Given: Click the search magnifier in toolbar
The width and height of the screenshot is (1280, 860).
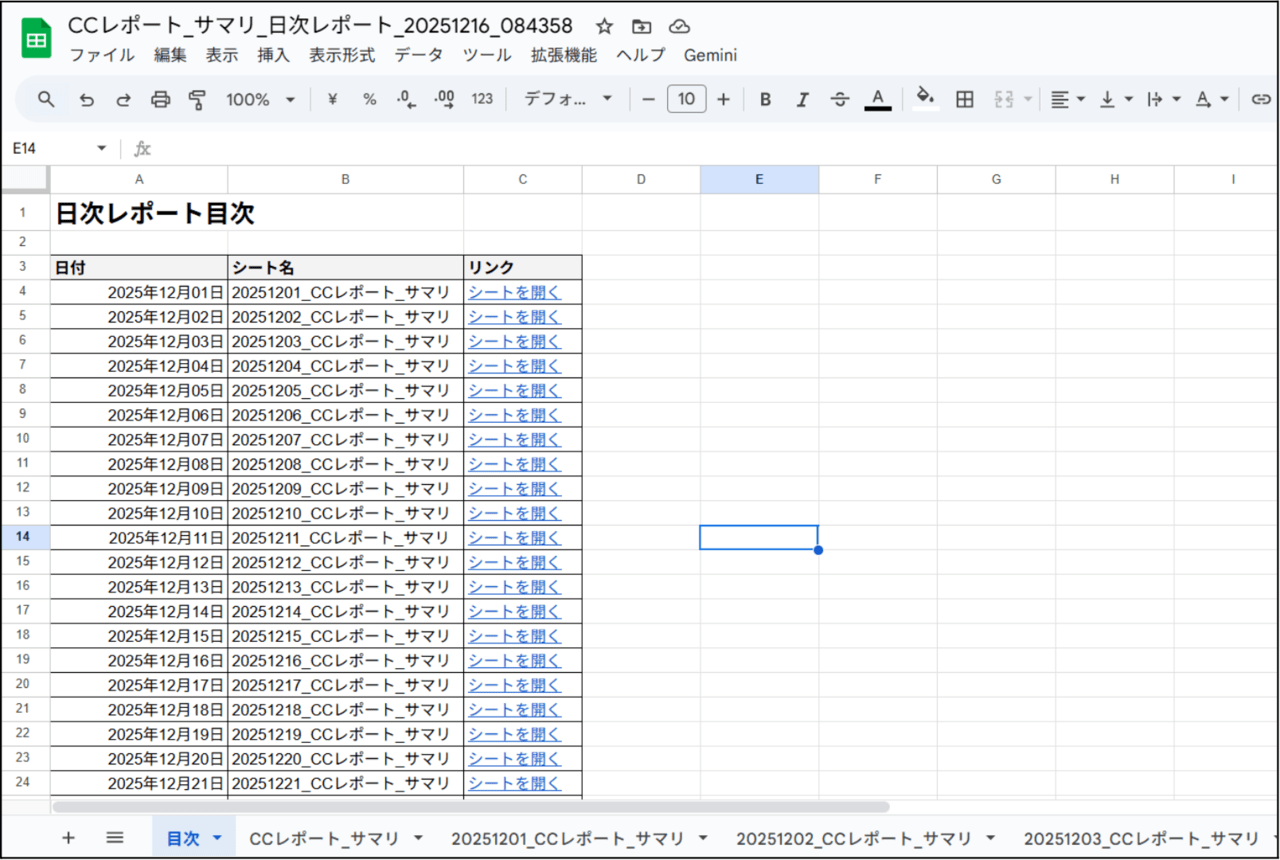Looking at the screenshot, I should (x=47, y=99).
